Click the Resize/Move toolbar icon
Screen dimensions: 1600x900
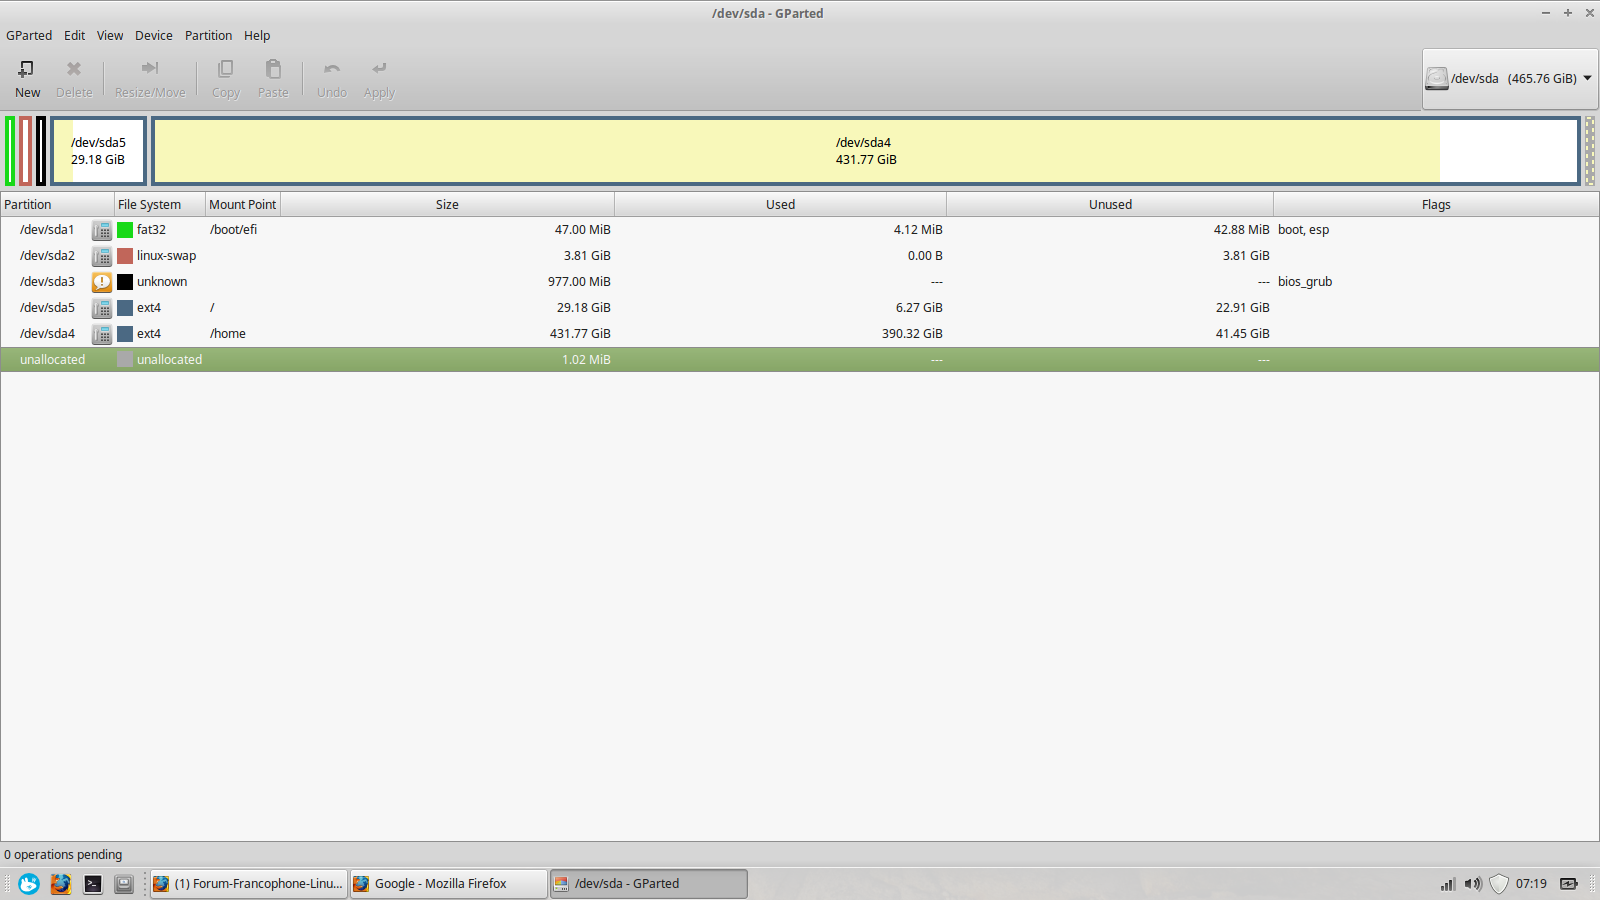tap(150, 69)
